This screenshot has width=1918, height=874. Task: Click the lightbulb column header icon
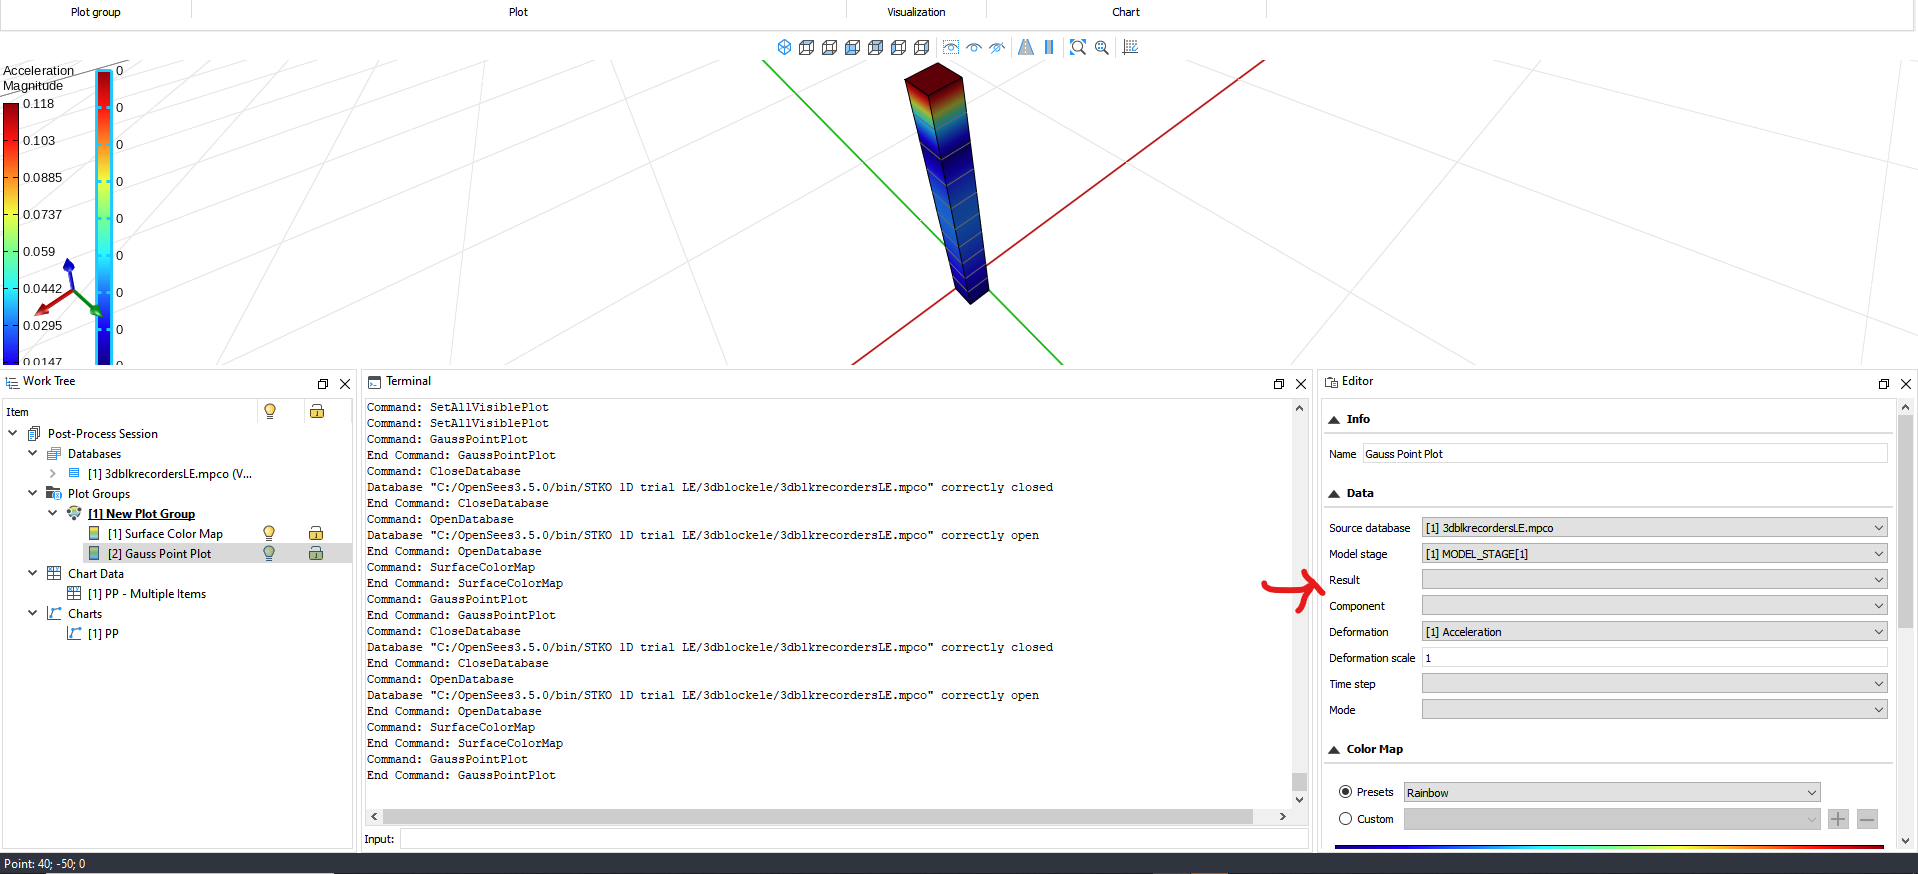tap(270, 411)
